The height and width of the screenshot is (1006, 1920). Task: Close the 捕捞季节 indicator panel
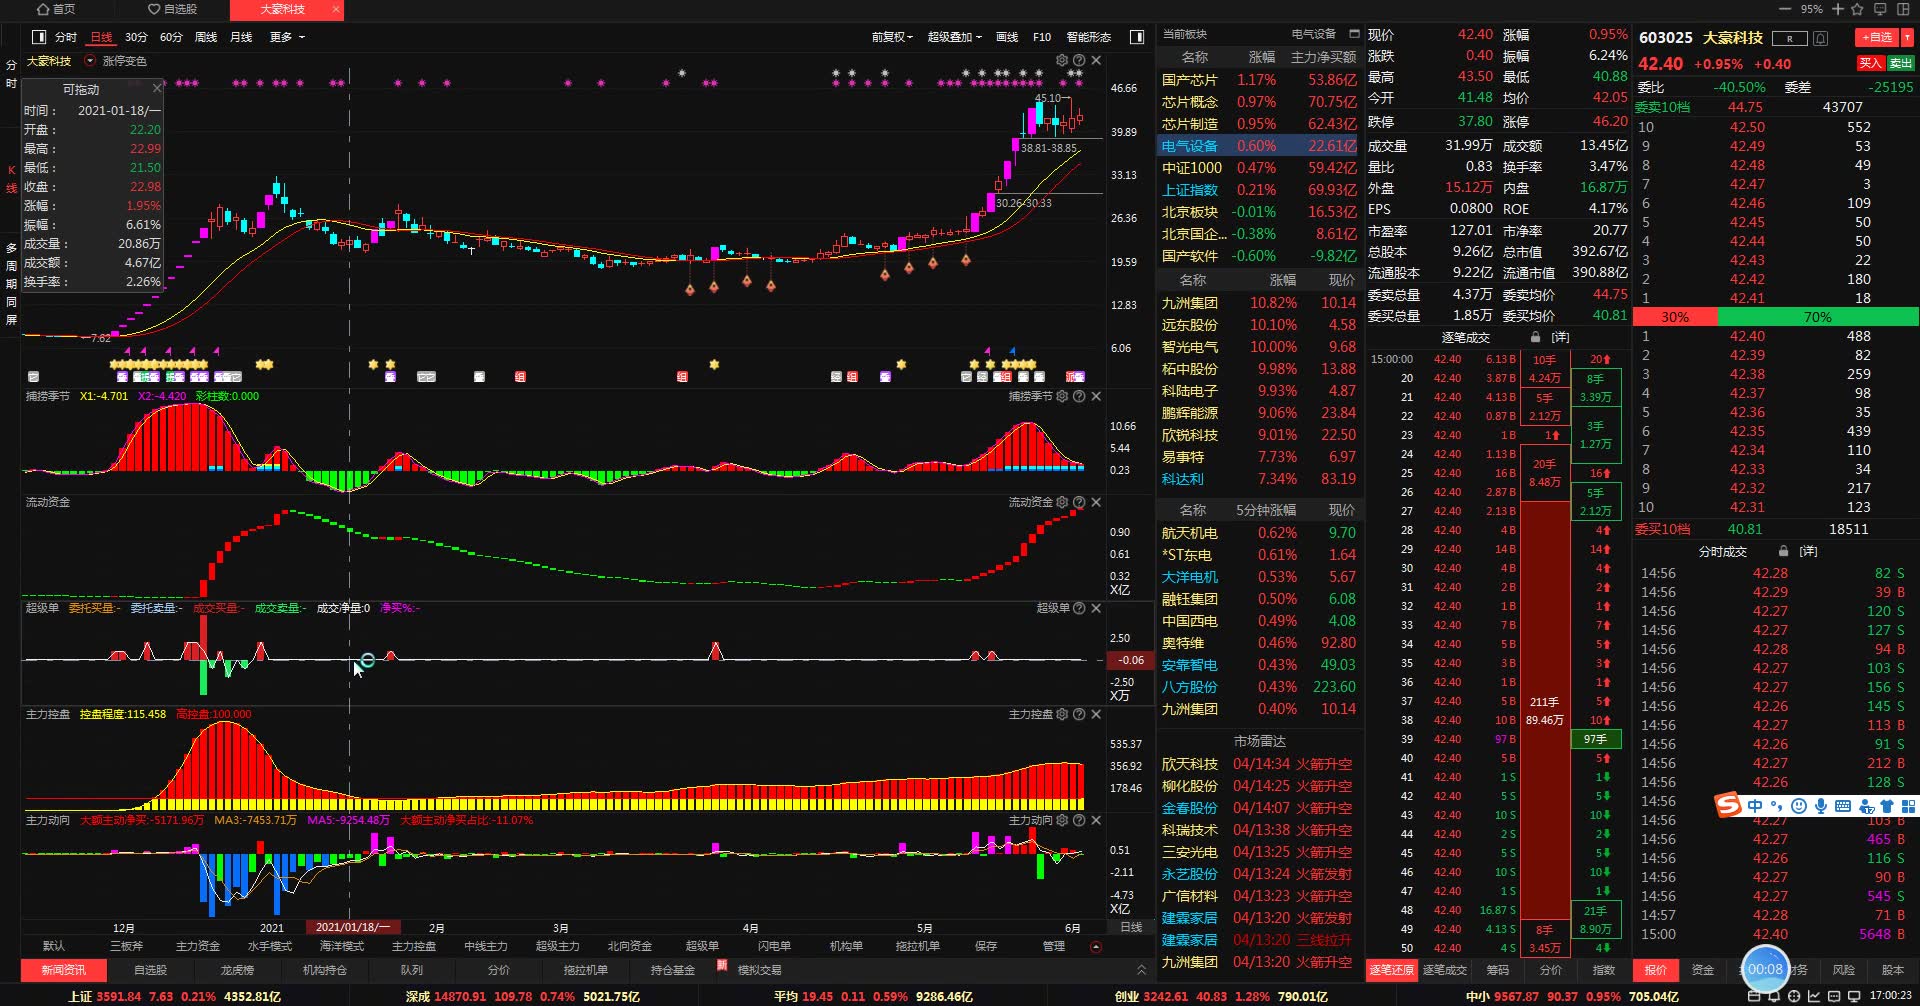coord(1096,396)
